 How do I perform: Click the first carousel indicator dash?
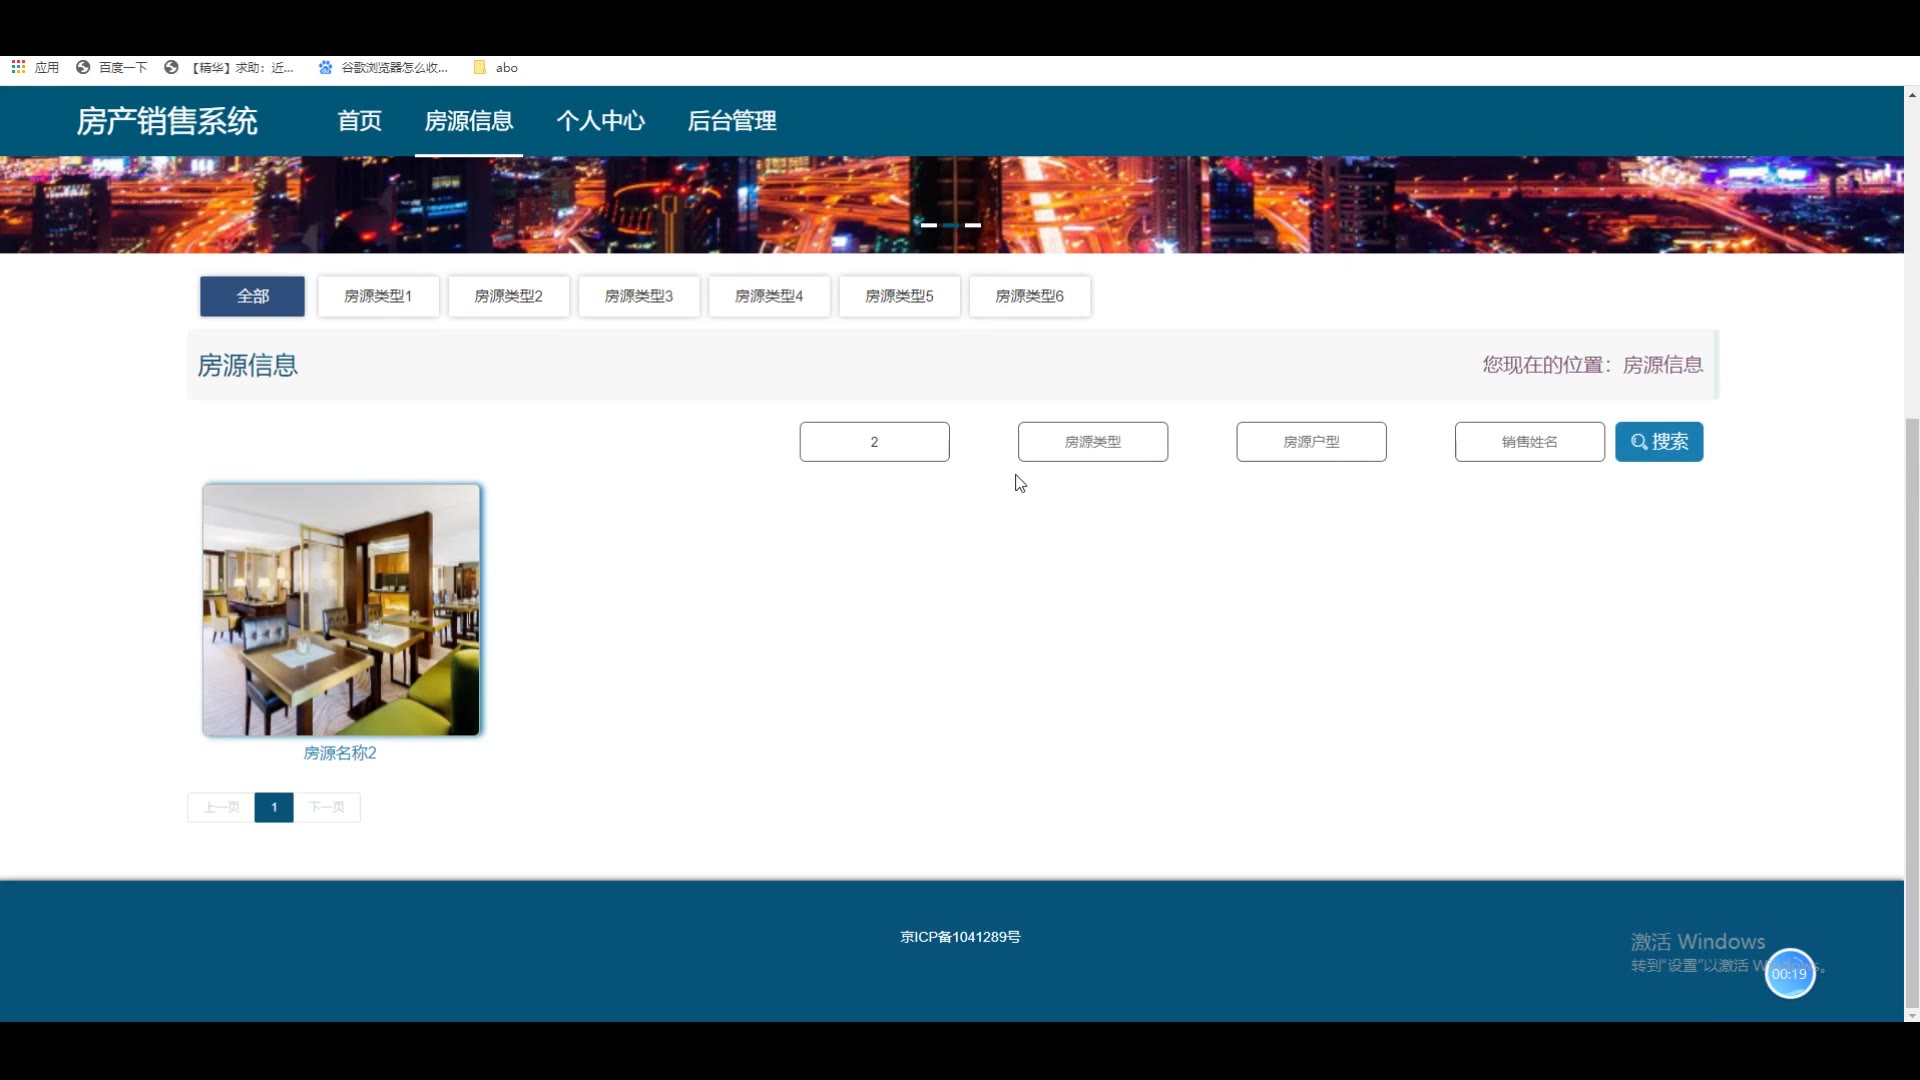(929, 225)
